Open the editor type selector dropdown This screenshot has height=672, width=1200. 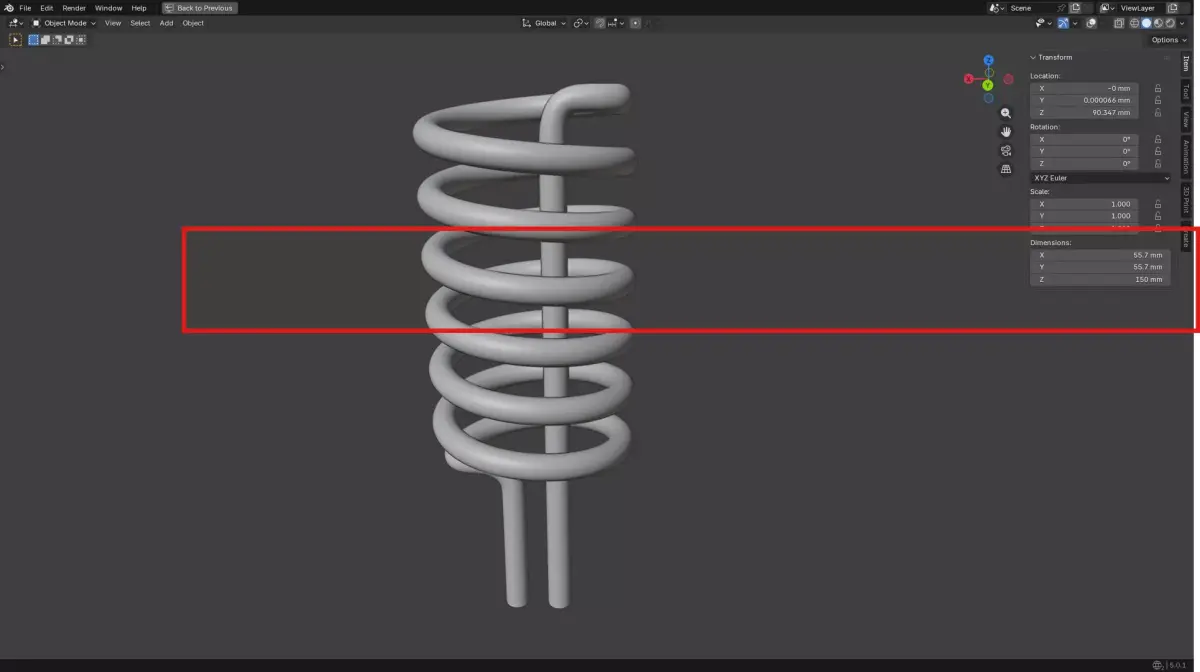(17, 23)
